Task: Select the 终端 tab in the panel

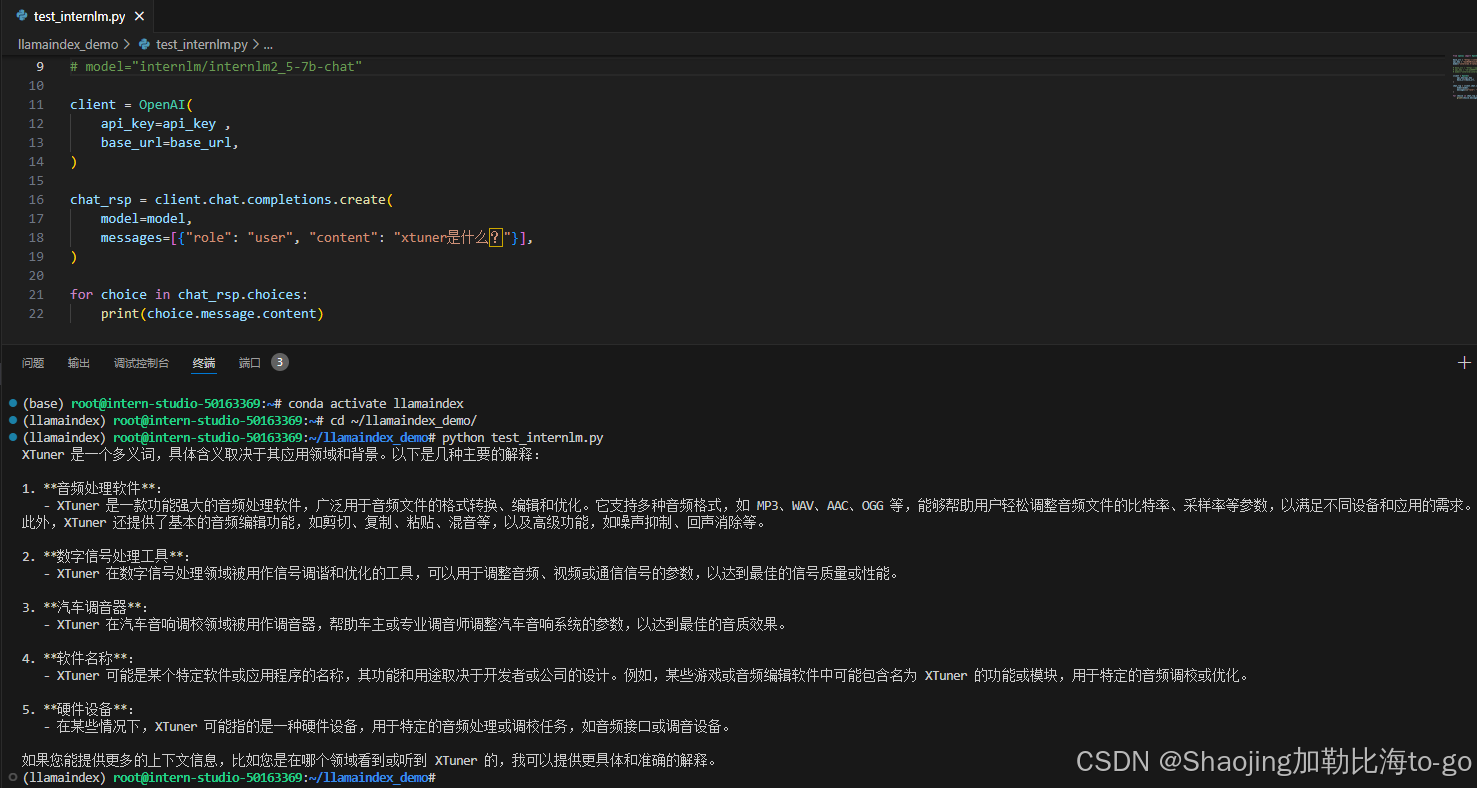Action: tap(203, 362)
